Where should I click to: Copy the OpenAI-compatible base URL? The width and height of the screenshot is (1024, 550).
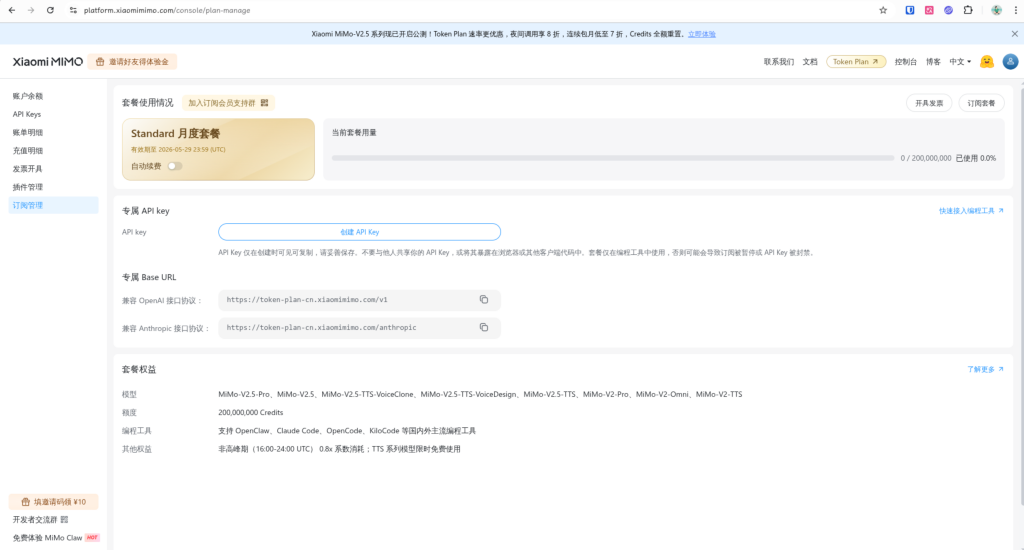click(x=484, y=300)
